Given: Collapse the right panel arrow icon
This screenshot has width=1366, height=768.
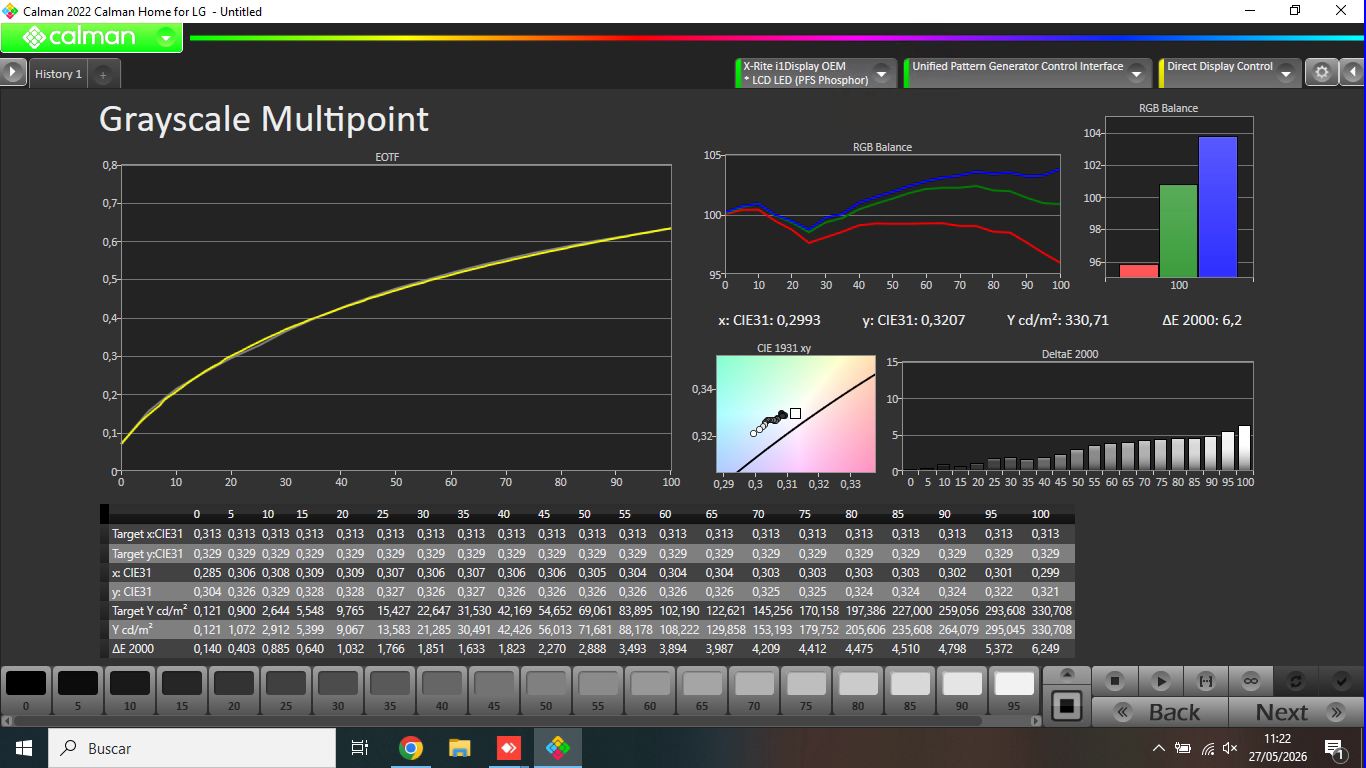Looking at the screenshot, I should click(x=1353, y=73).
